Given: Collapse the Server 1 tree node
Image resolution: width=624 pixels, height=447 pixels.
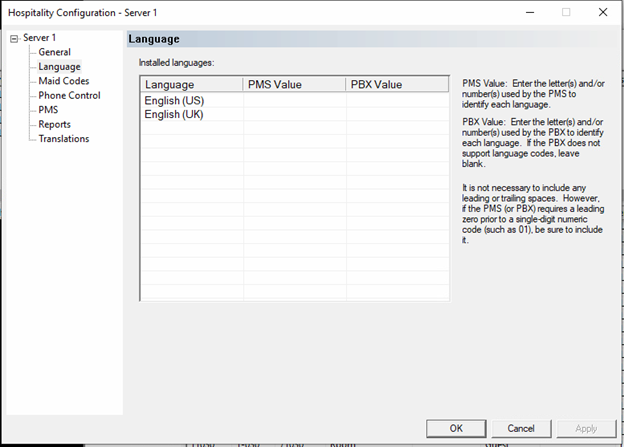Looking at the screenshot, I should [13, 38].
